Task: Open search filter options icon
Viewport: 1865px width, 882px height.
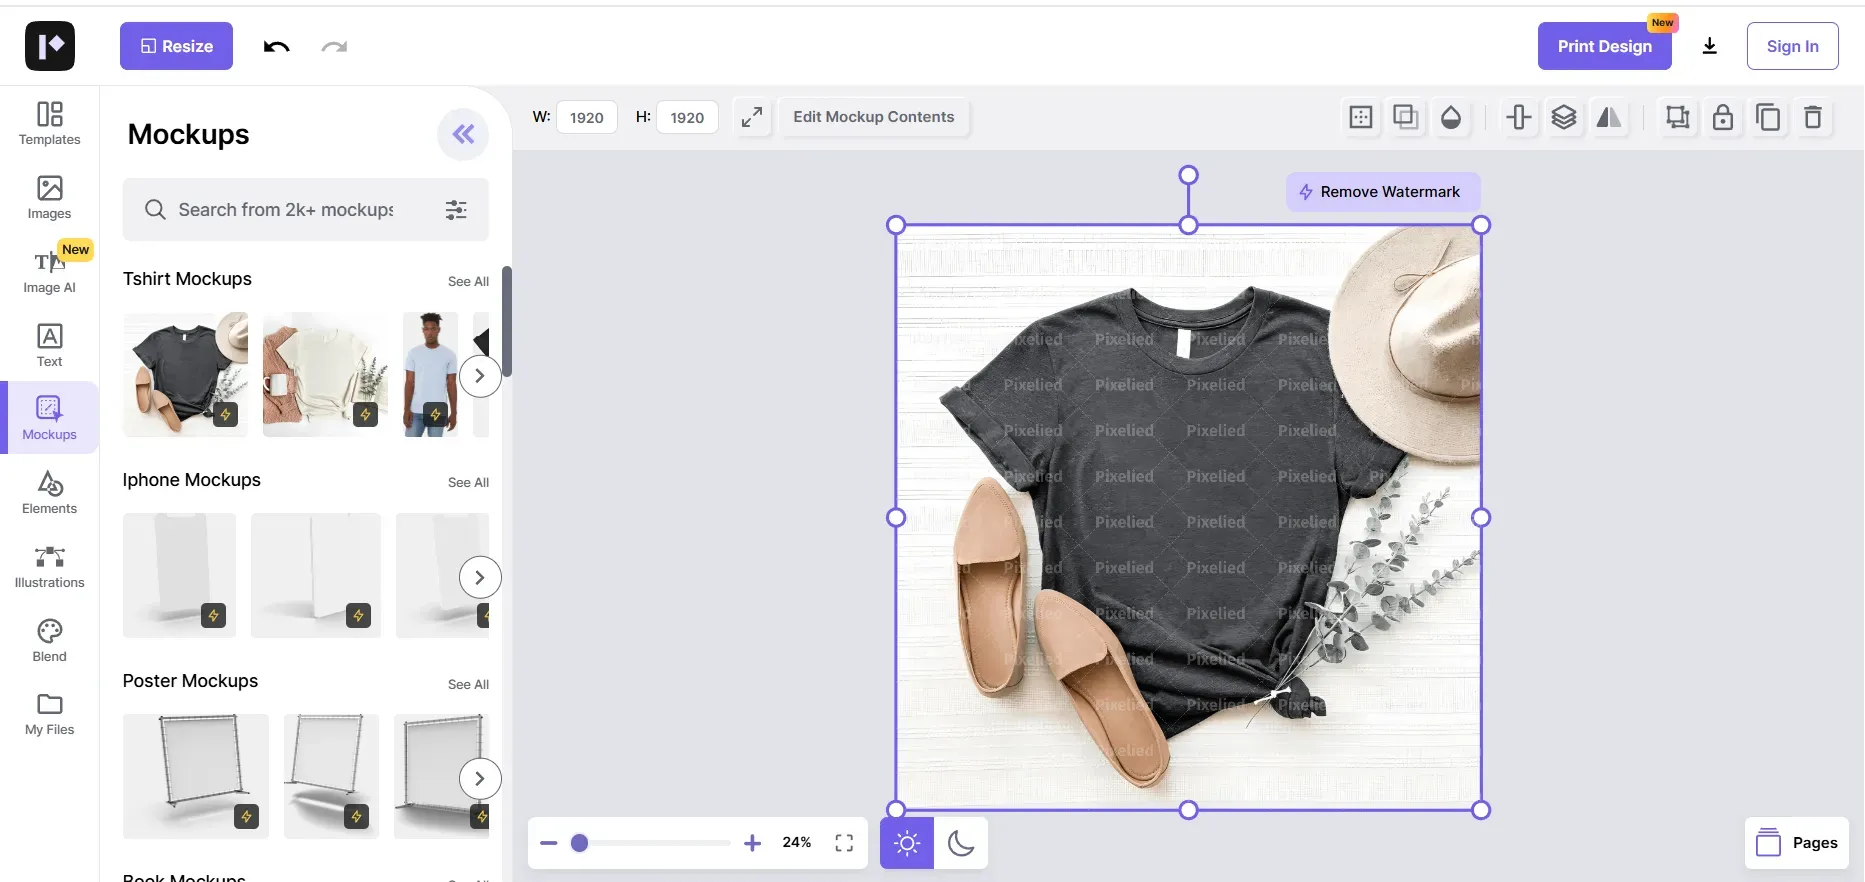Action: pyautogui.click(x=456, y=210)
